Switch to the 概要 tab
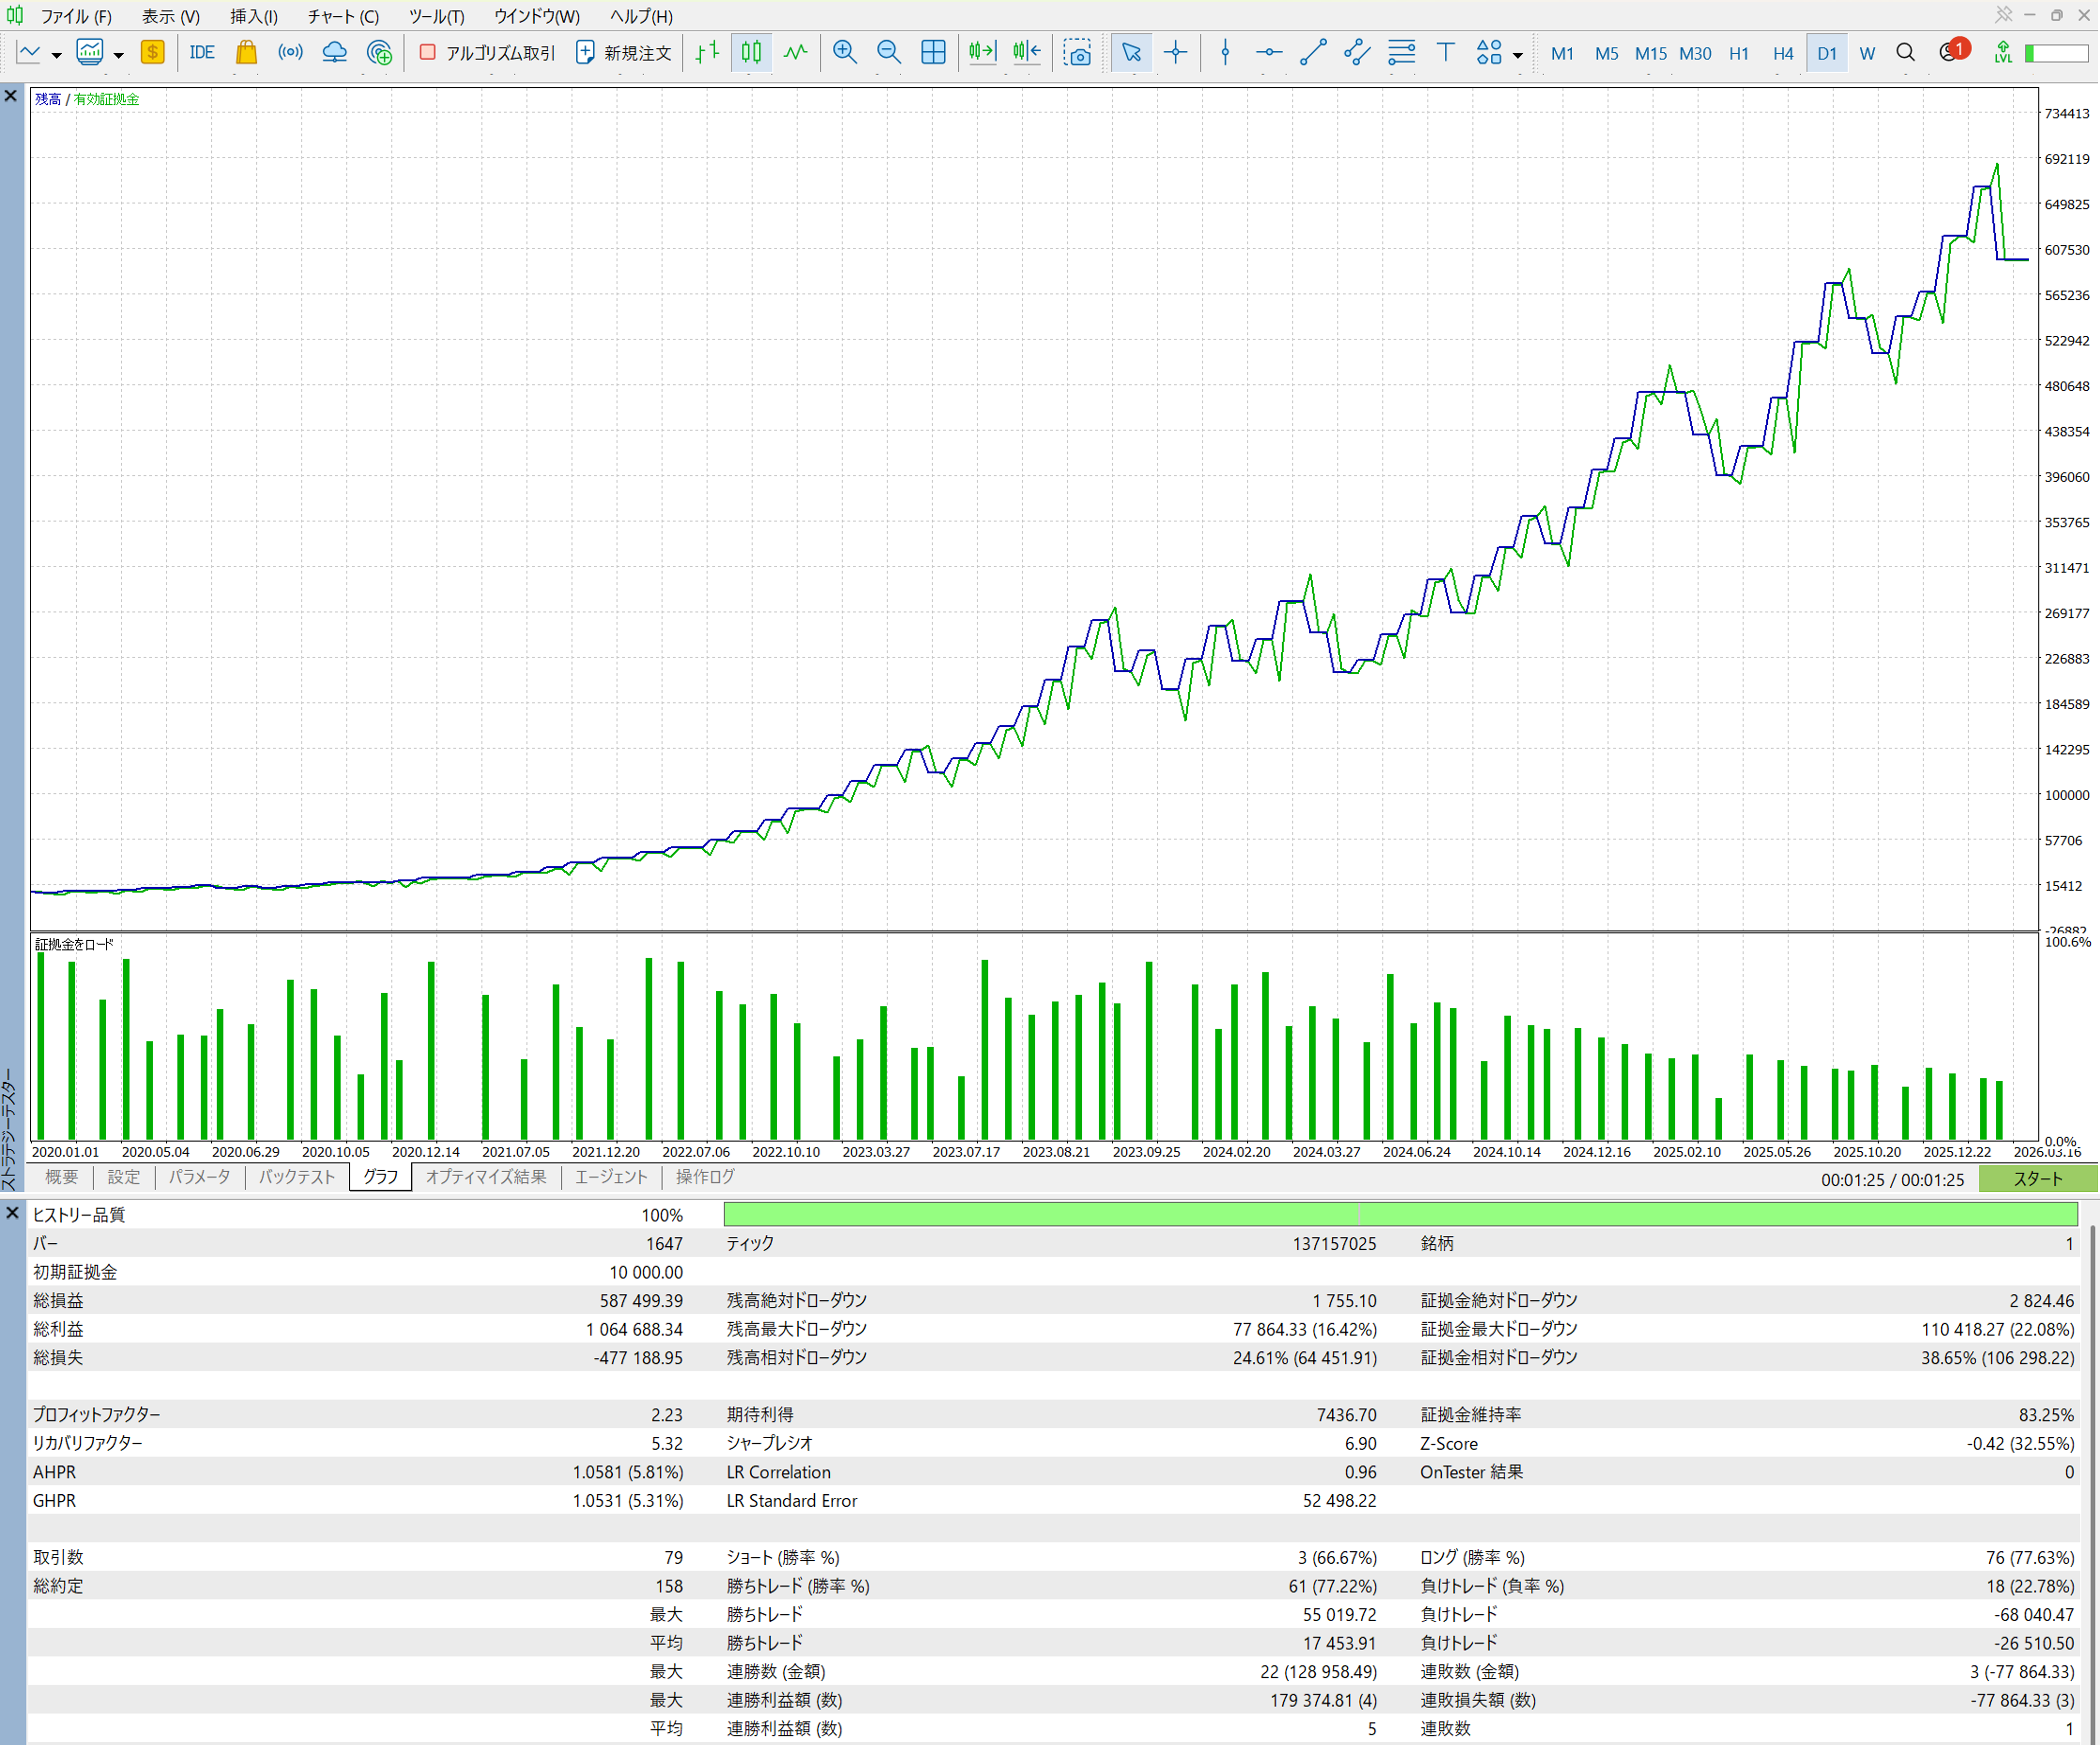Image resolution: width=2100 pixels, height=1745 pixels. click(x=61, y=1177)
